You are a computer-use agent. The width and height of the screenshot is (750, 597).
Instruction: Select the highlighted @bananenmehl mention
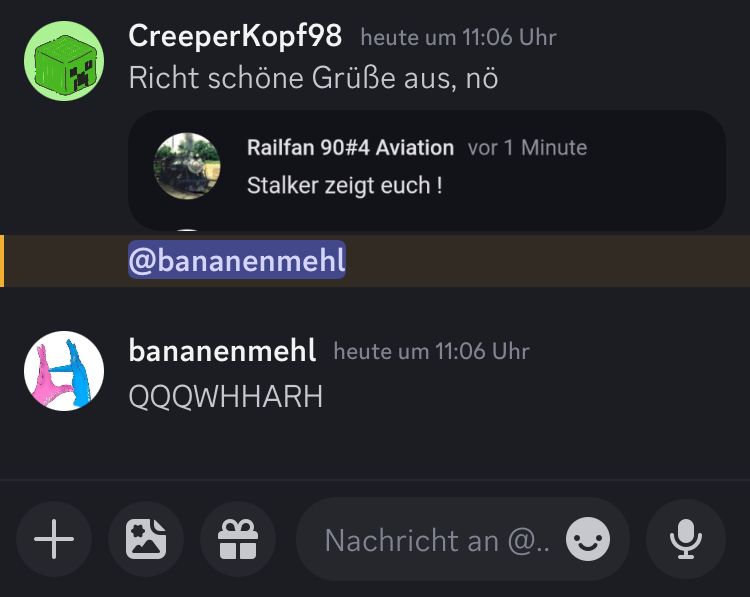[x=237, y=260]
